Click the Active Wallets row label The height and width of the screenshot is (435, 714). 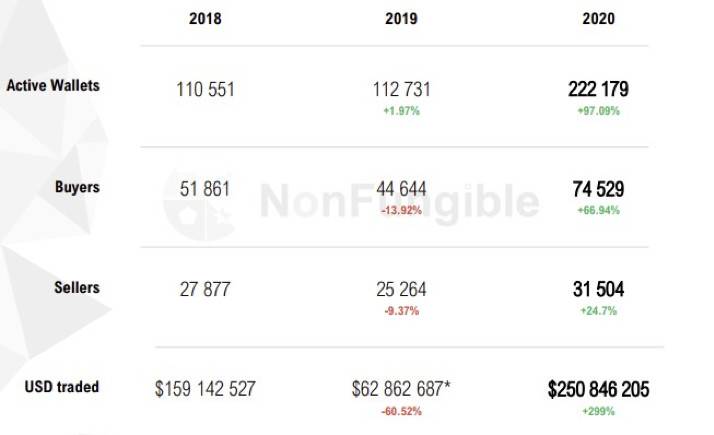[x=53, y=86]
